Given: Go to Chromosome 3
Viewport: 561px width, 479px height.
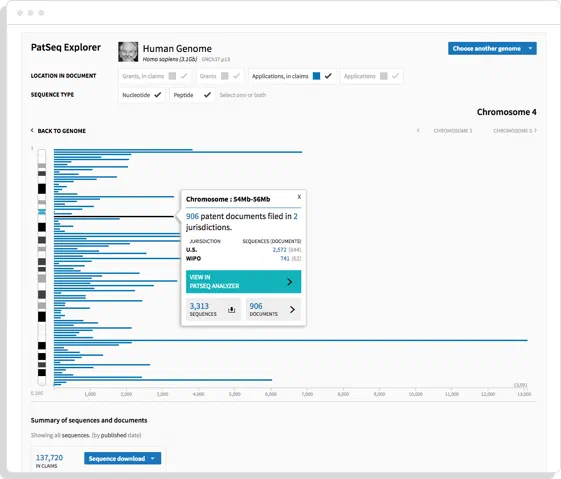Looking at the screenshot, I should (x=453, y=131).
